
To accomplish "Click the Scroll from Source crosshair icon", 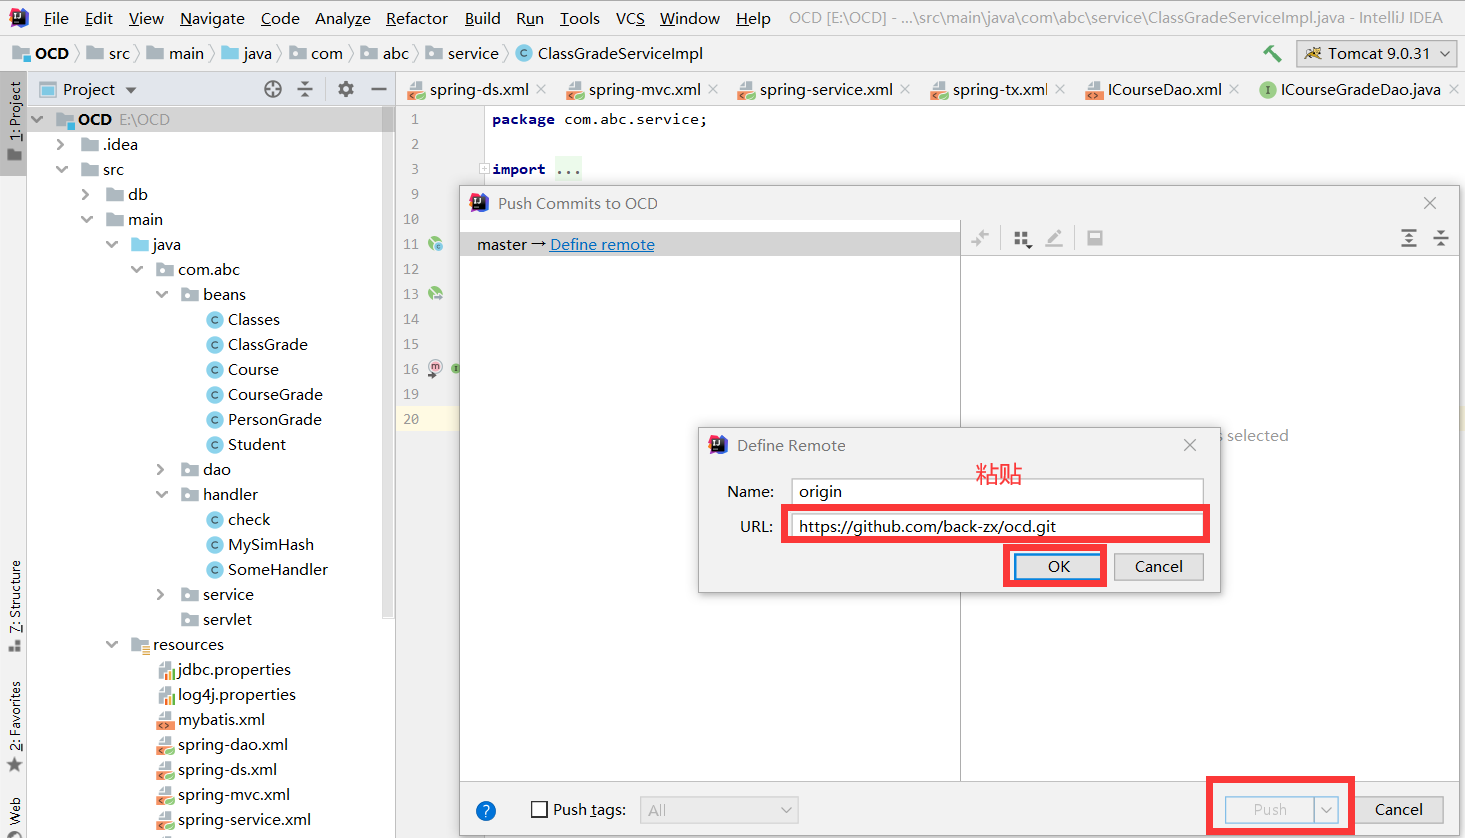I will [272, 89].
